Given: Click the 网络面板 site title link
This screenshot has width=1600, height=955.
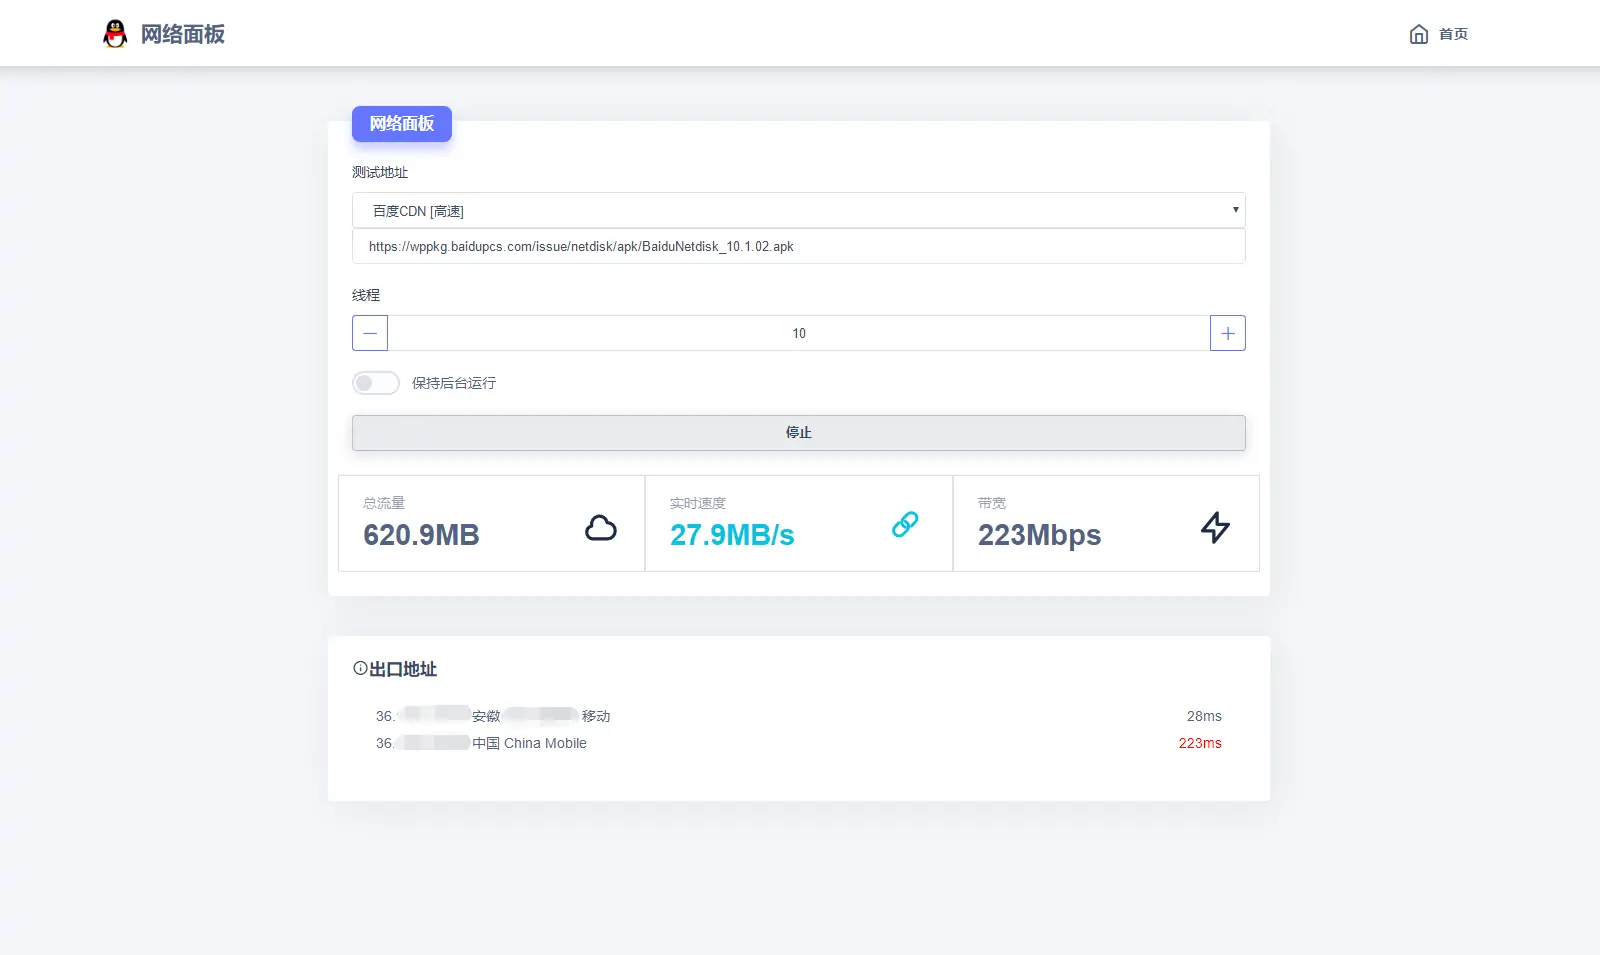Looking at the screenshot, I should point(182,34).
